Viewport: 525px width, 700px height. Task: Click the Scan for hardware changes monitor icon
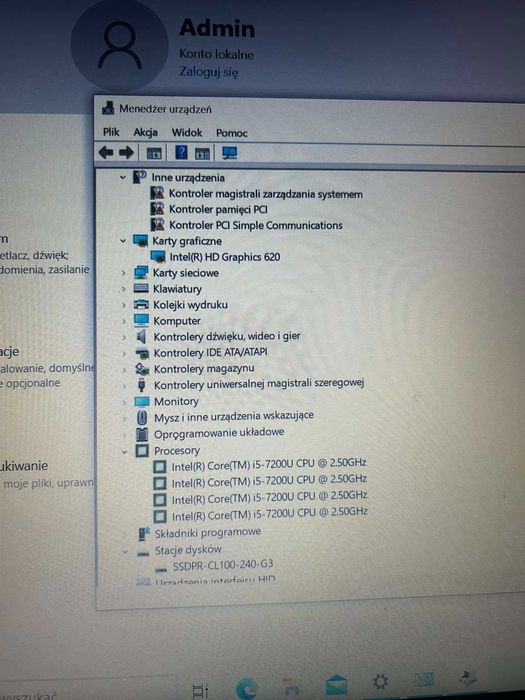(229, 153)
